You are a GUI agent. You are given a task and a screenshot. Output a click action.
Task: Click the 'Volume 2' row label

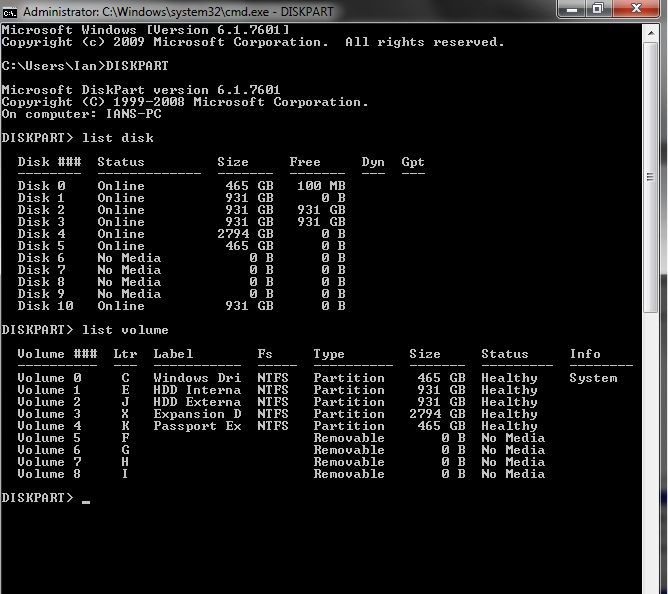click(x=49, y=402)
